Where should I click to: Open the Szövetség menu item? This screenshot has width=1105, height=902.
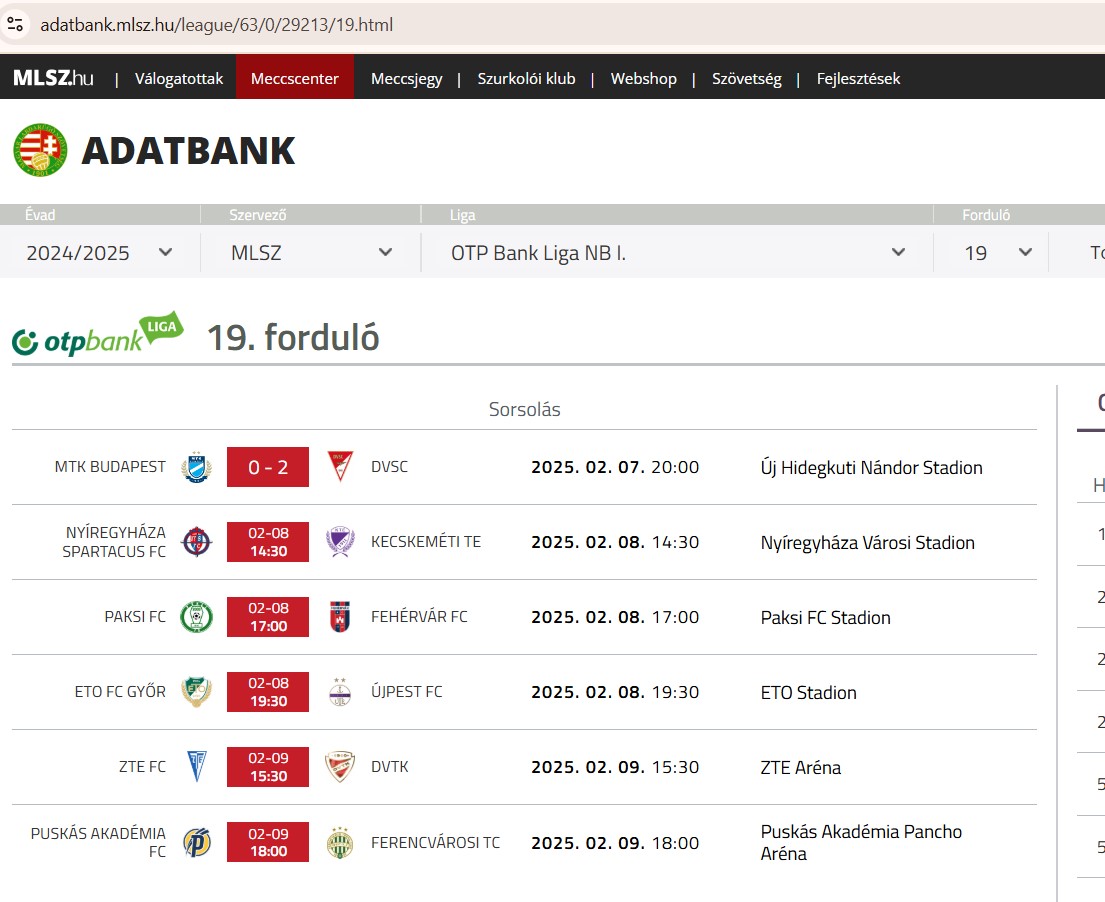pos(746,78)
